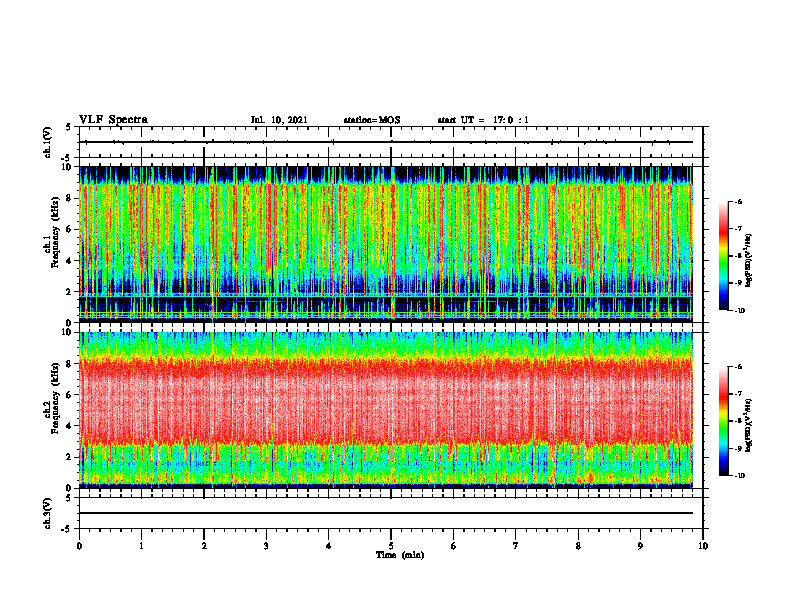
Task: Select the "6" kHz tick on ch.2 spectrogram
Action: tap(70, 395)
